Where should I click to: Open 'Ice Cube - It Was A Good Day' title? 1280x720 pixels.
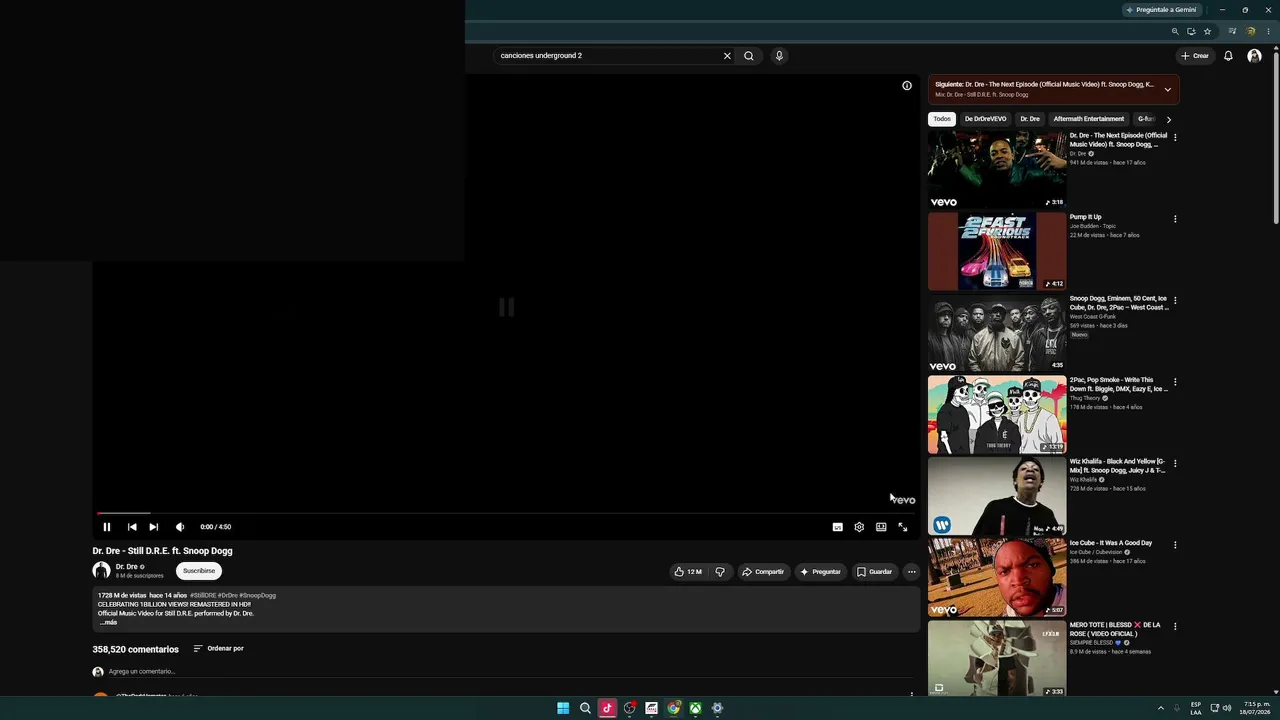coord(1111,543)
